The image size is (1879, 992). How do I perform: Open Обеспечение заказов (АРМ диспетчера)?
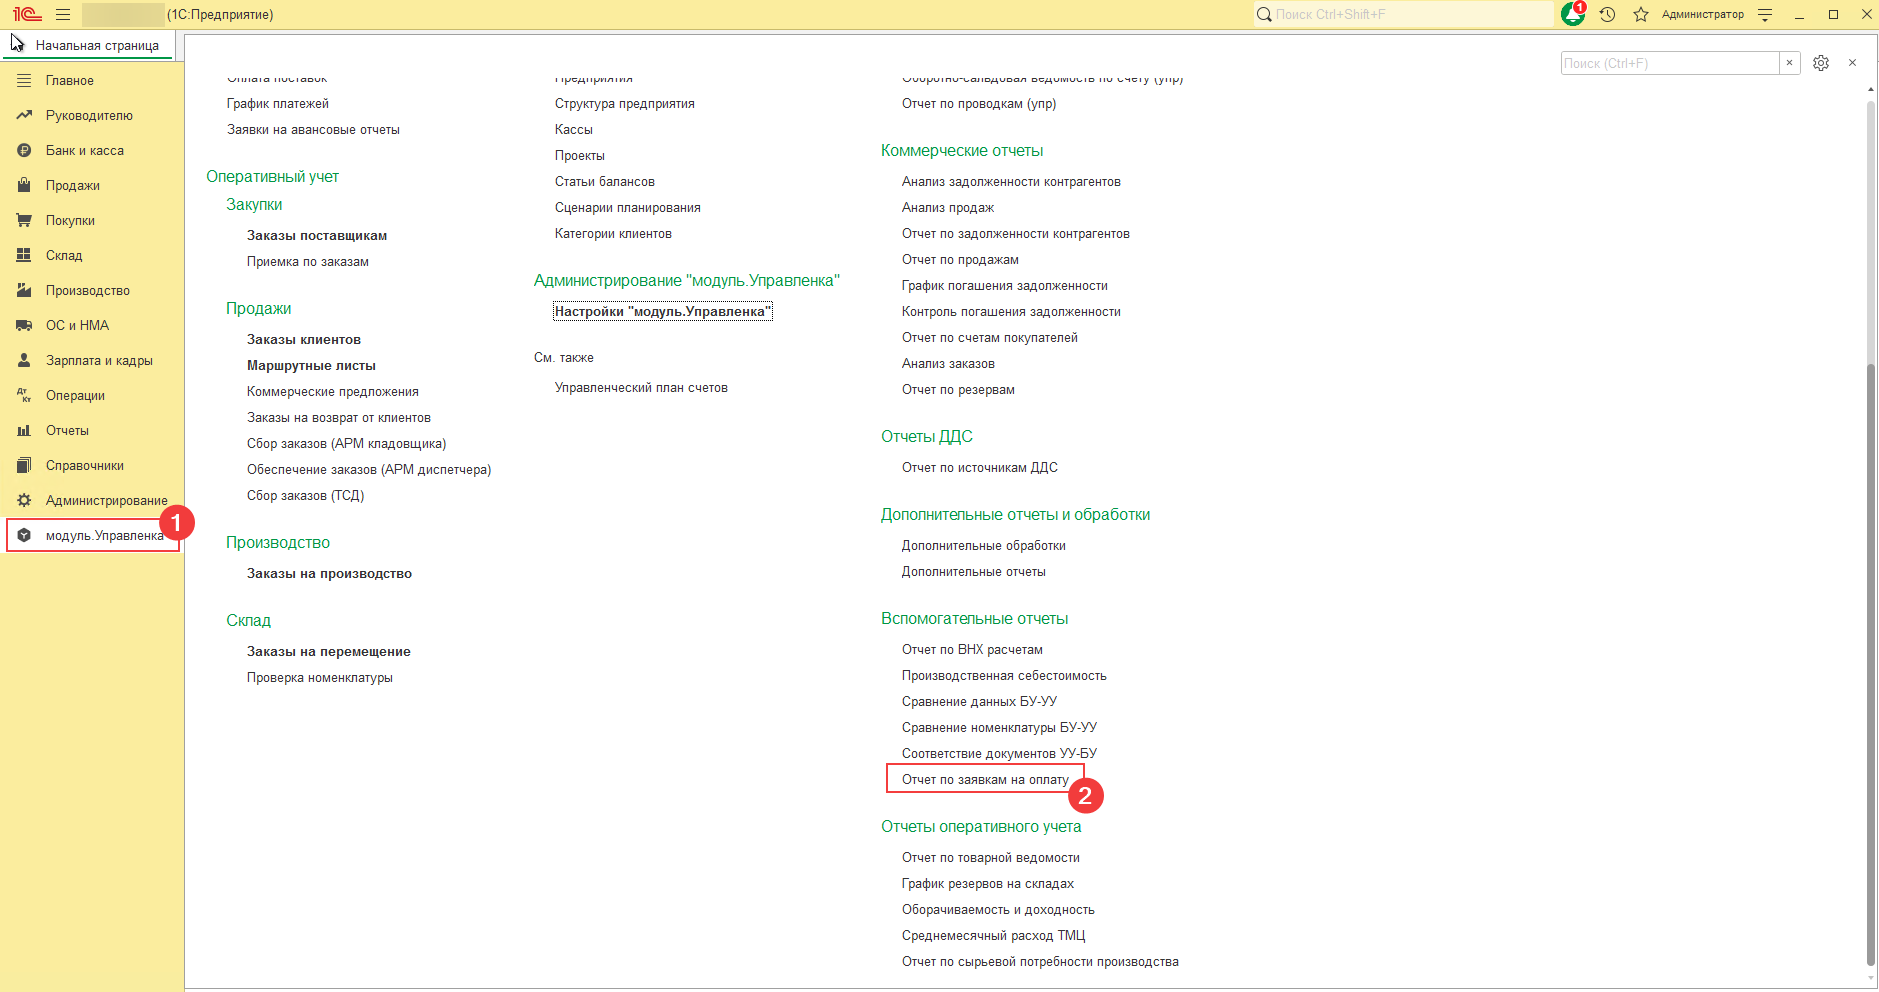pos(369,470)
